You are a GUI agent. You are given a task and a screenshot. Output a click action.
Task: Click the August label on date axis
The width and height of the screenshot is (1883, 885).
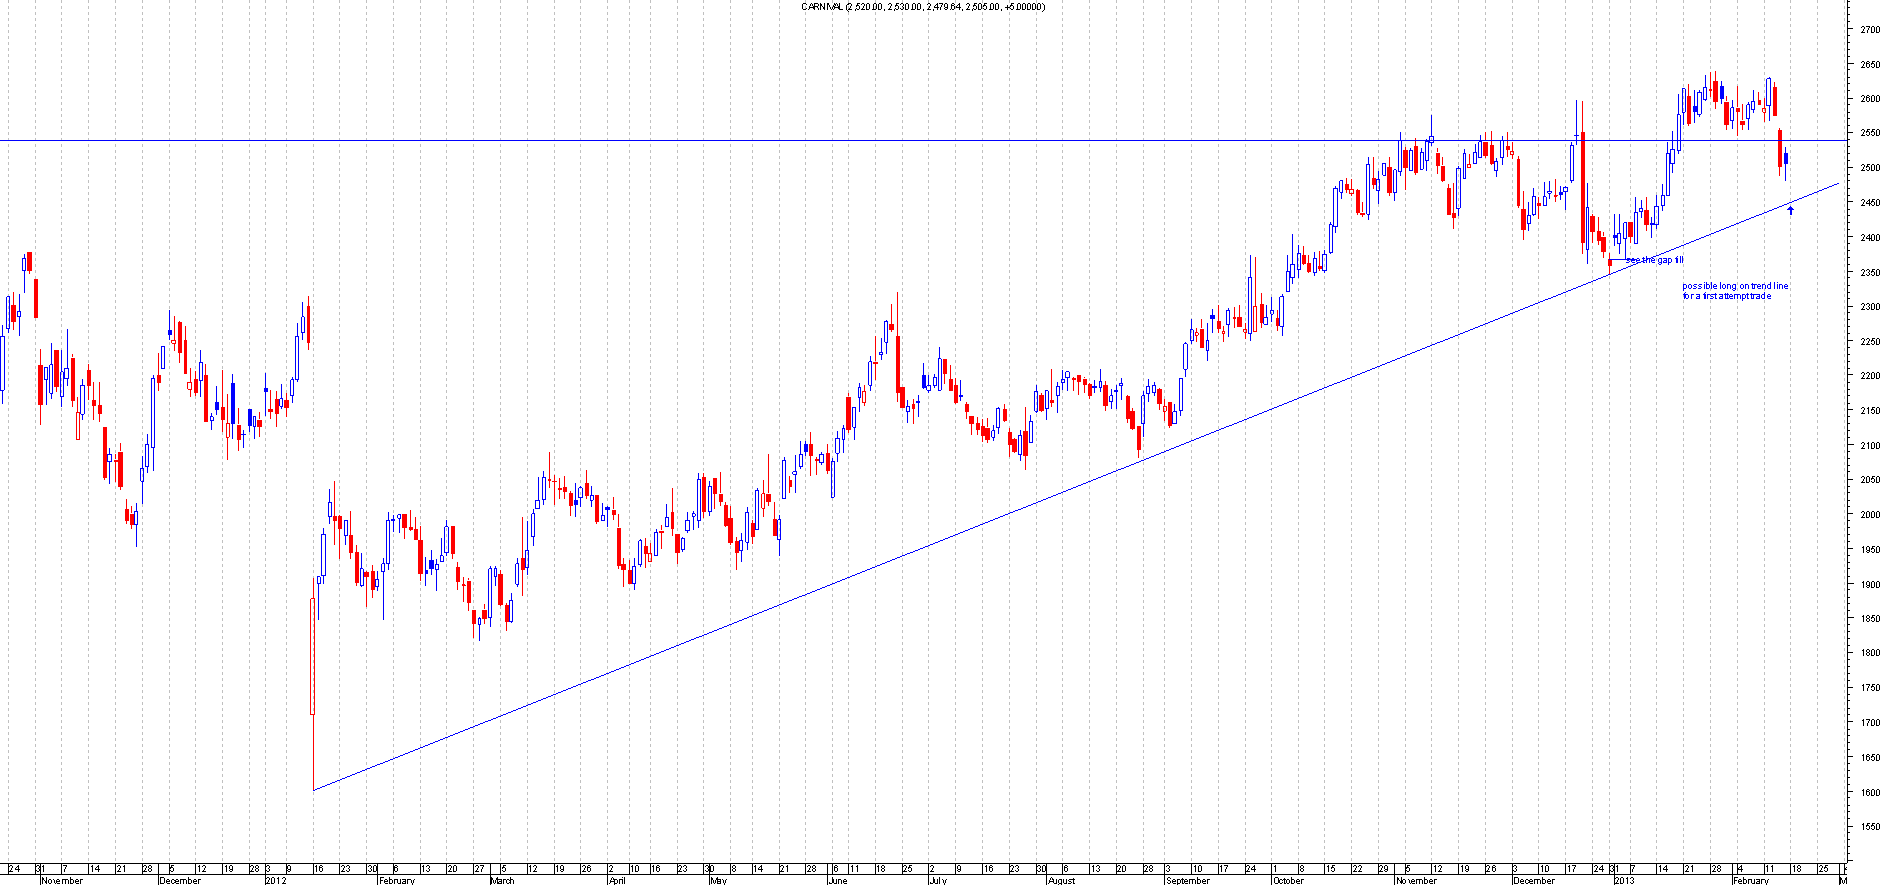(x=1061, y=880)
